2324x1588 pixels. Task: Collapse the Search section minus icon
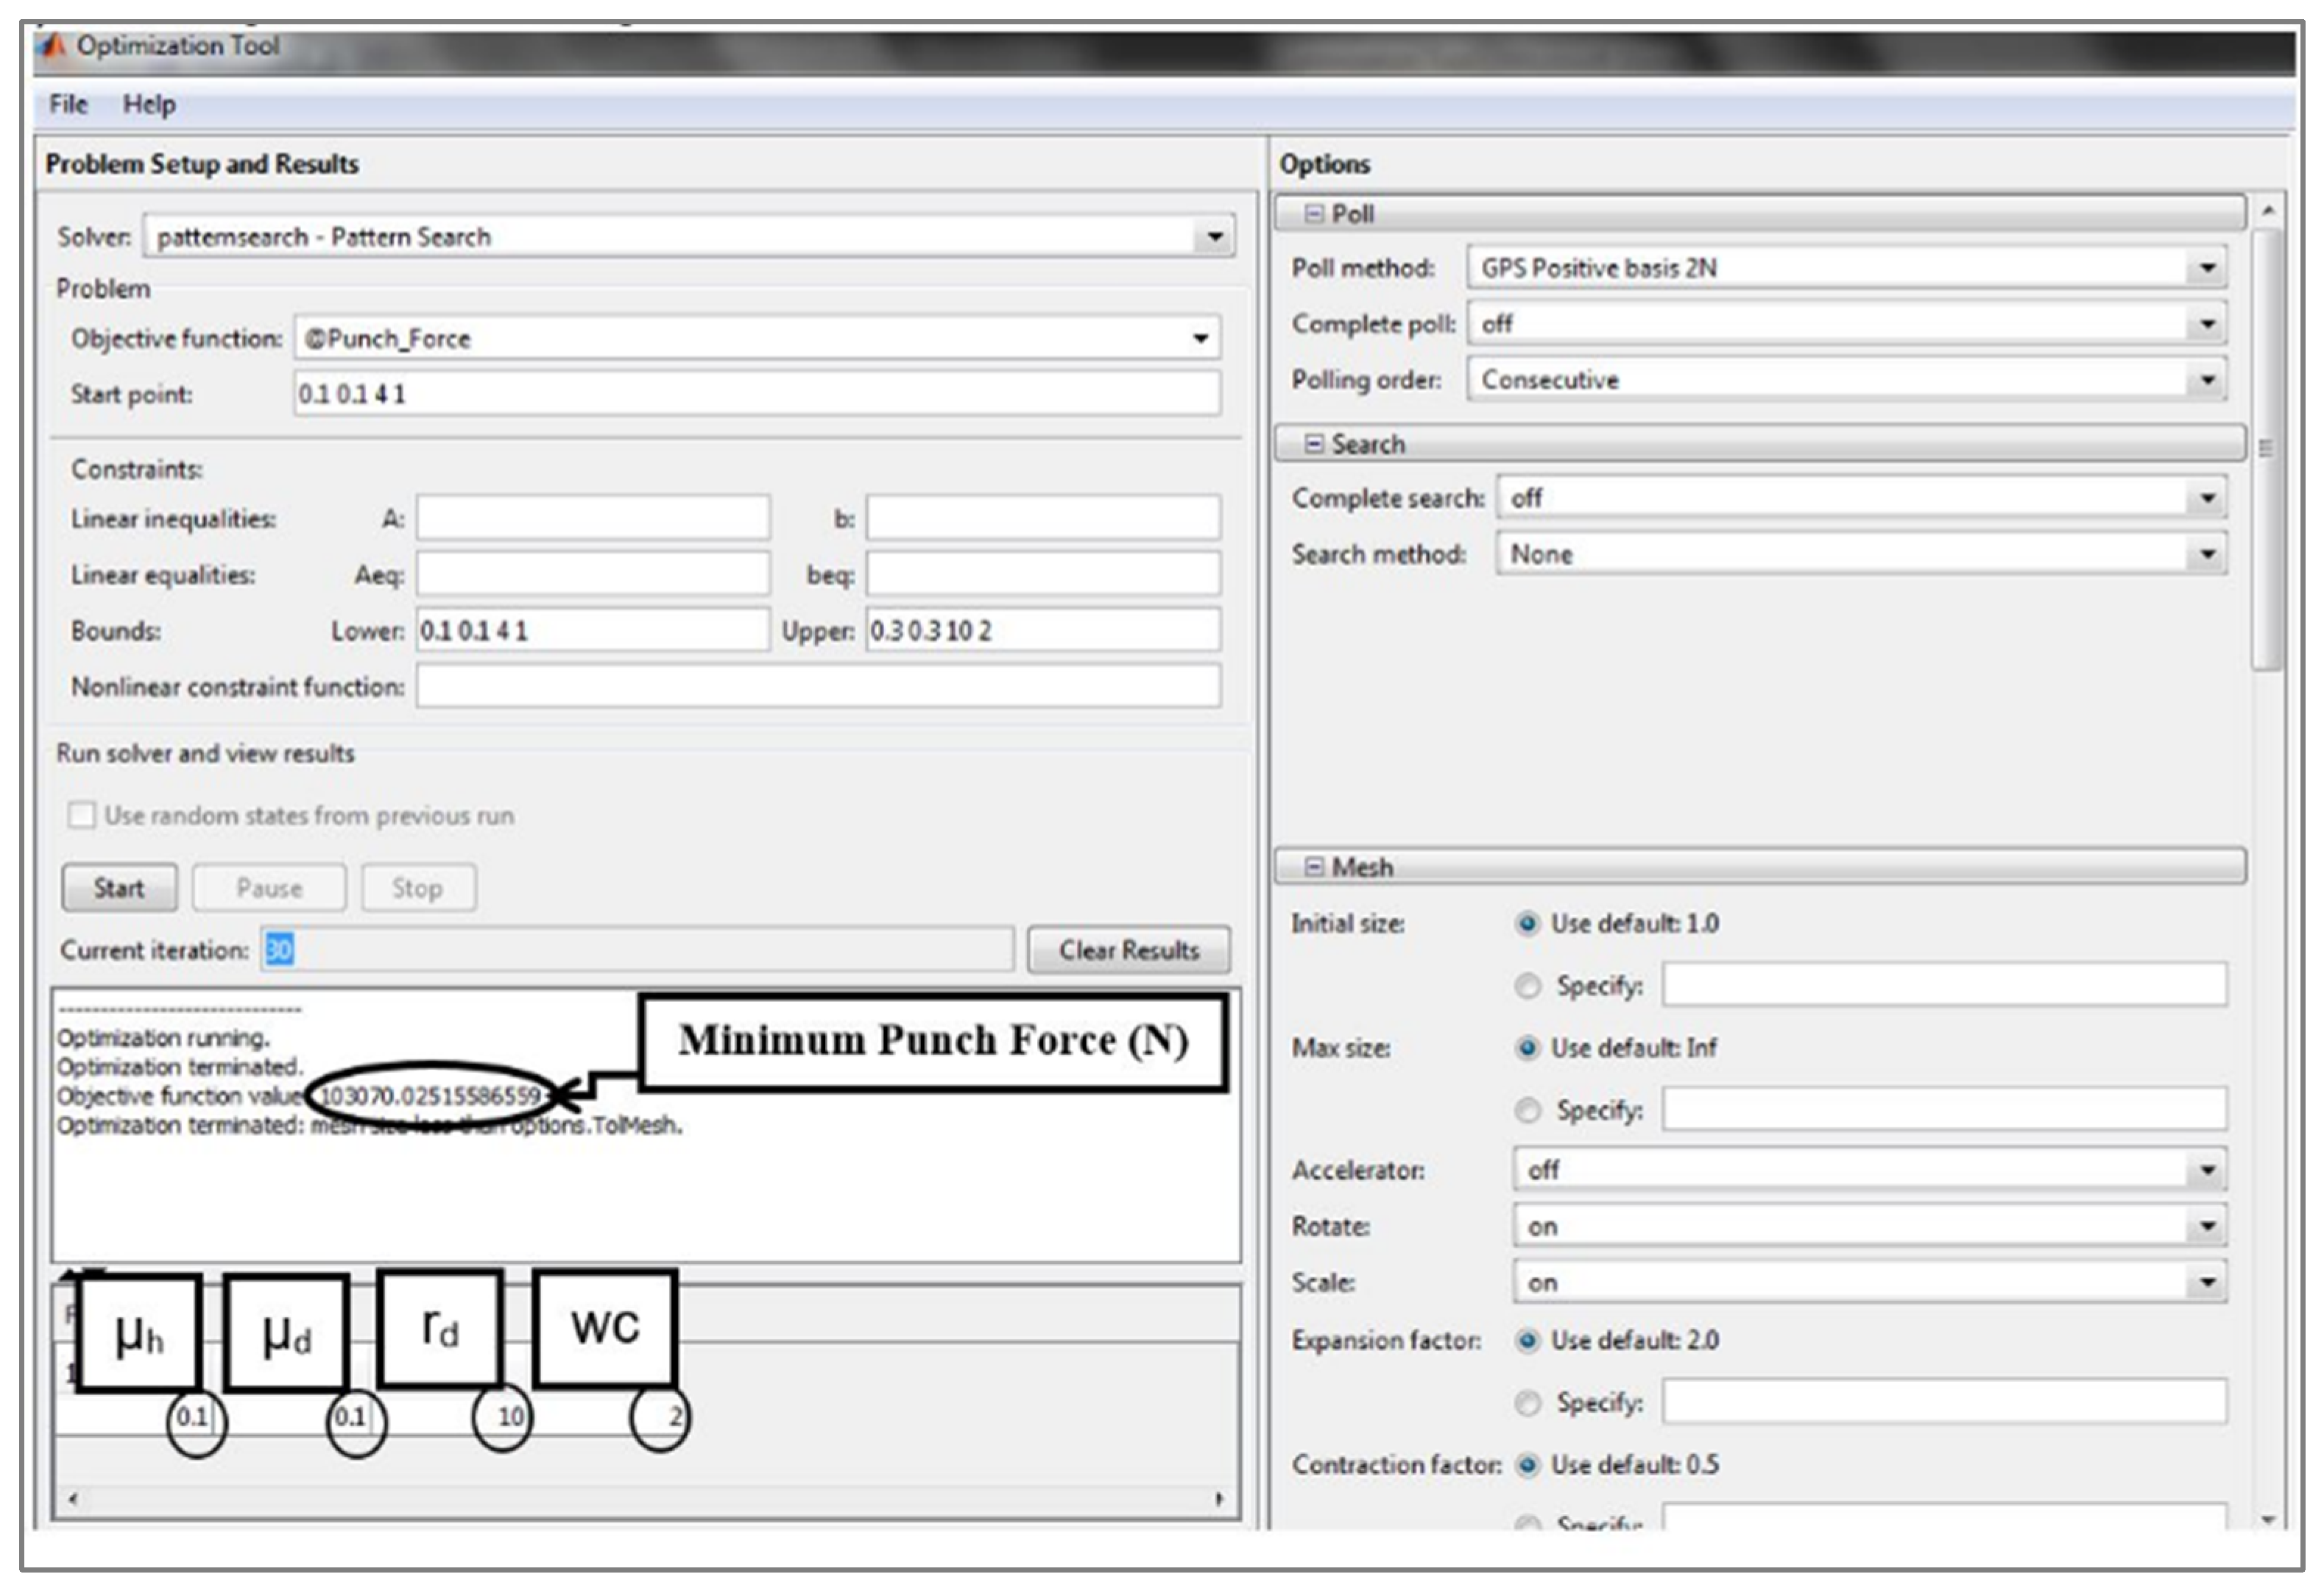click(1314, 444)
